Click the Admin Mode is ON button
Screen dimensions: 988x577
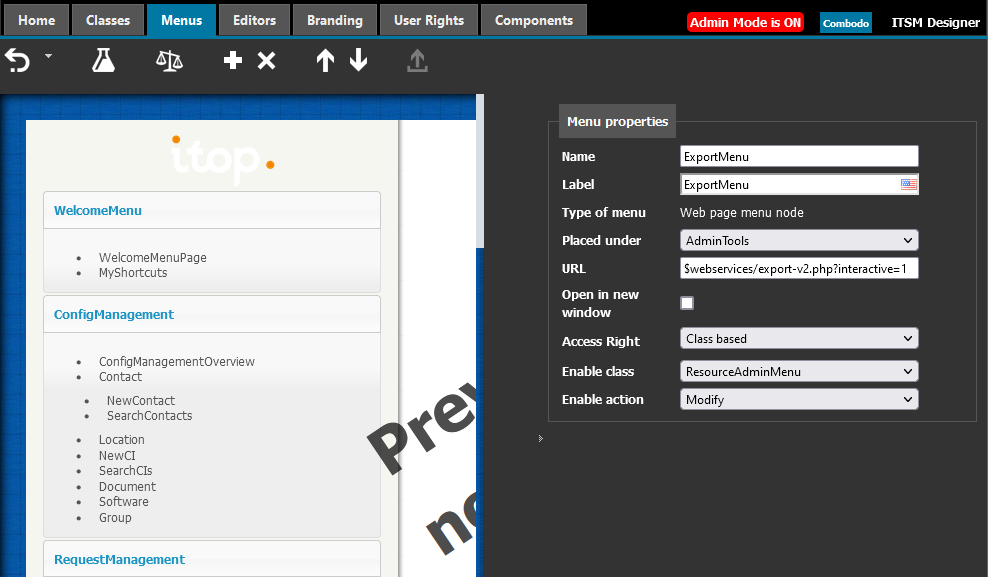[745, 22]
